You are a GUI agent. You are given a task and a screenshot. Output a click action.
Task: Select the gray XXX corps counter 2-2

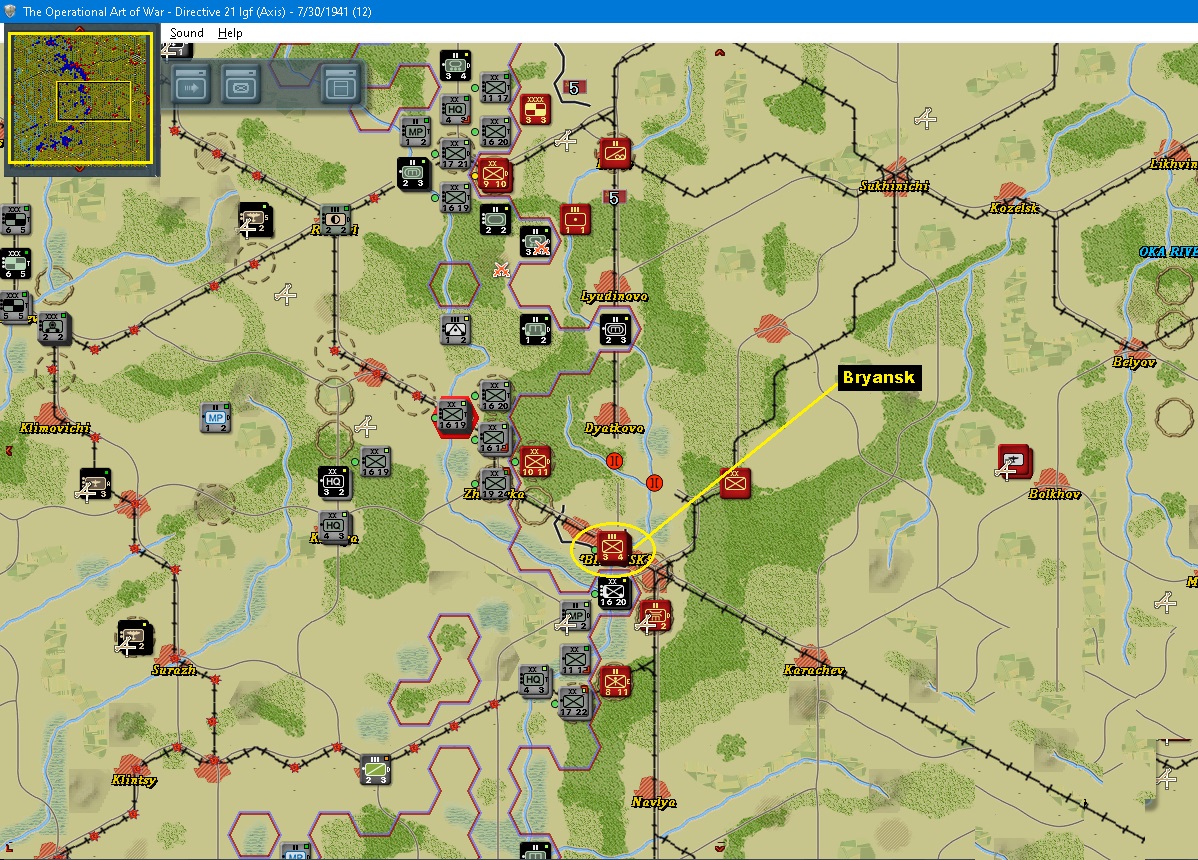click(x=53, y=328)
